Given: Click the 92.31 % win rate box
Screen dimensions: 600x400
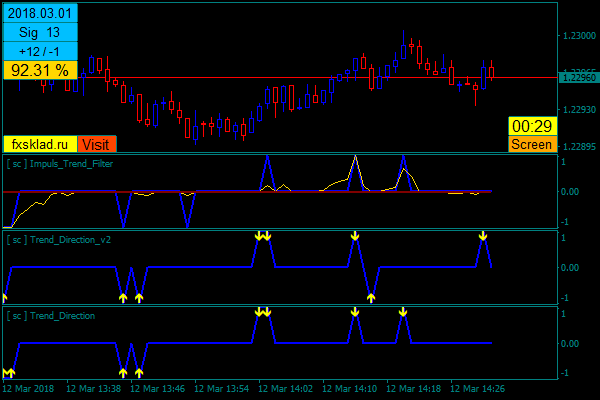Looking at the screenshot, I should [40, 70].
